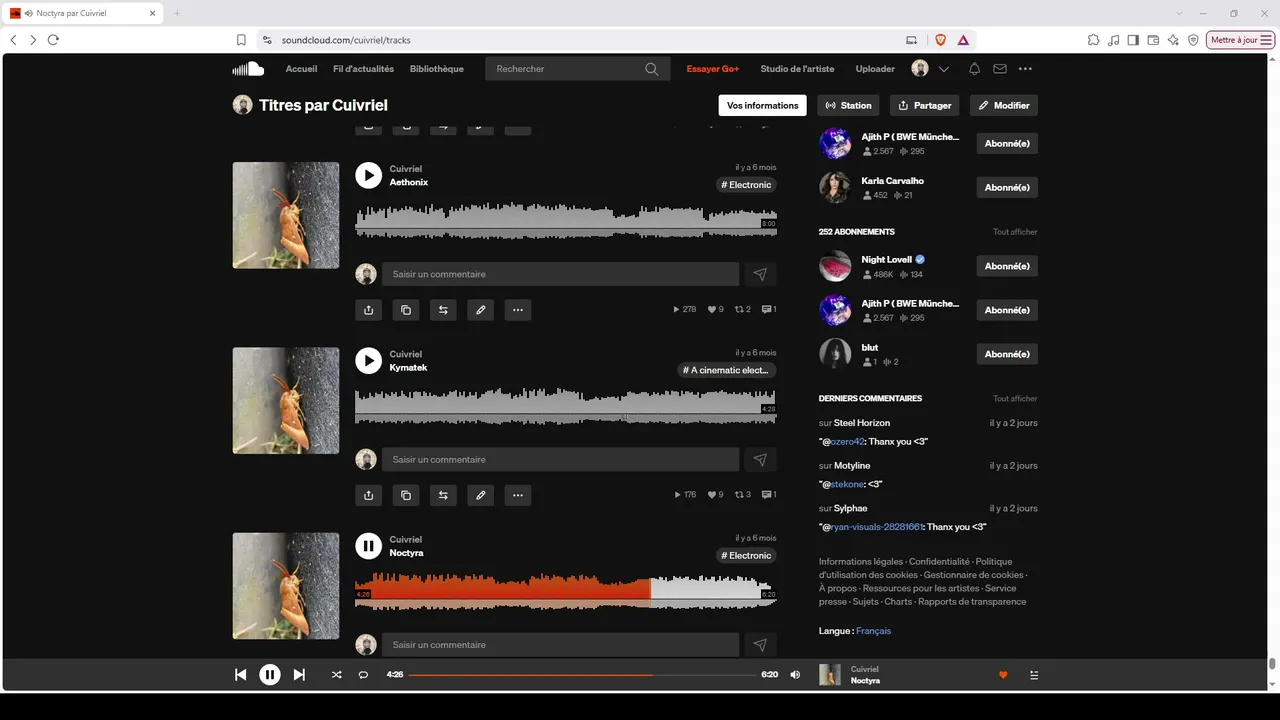
Task: Open the header three-dots more menu
Action: [x=1025, y=69]
